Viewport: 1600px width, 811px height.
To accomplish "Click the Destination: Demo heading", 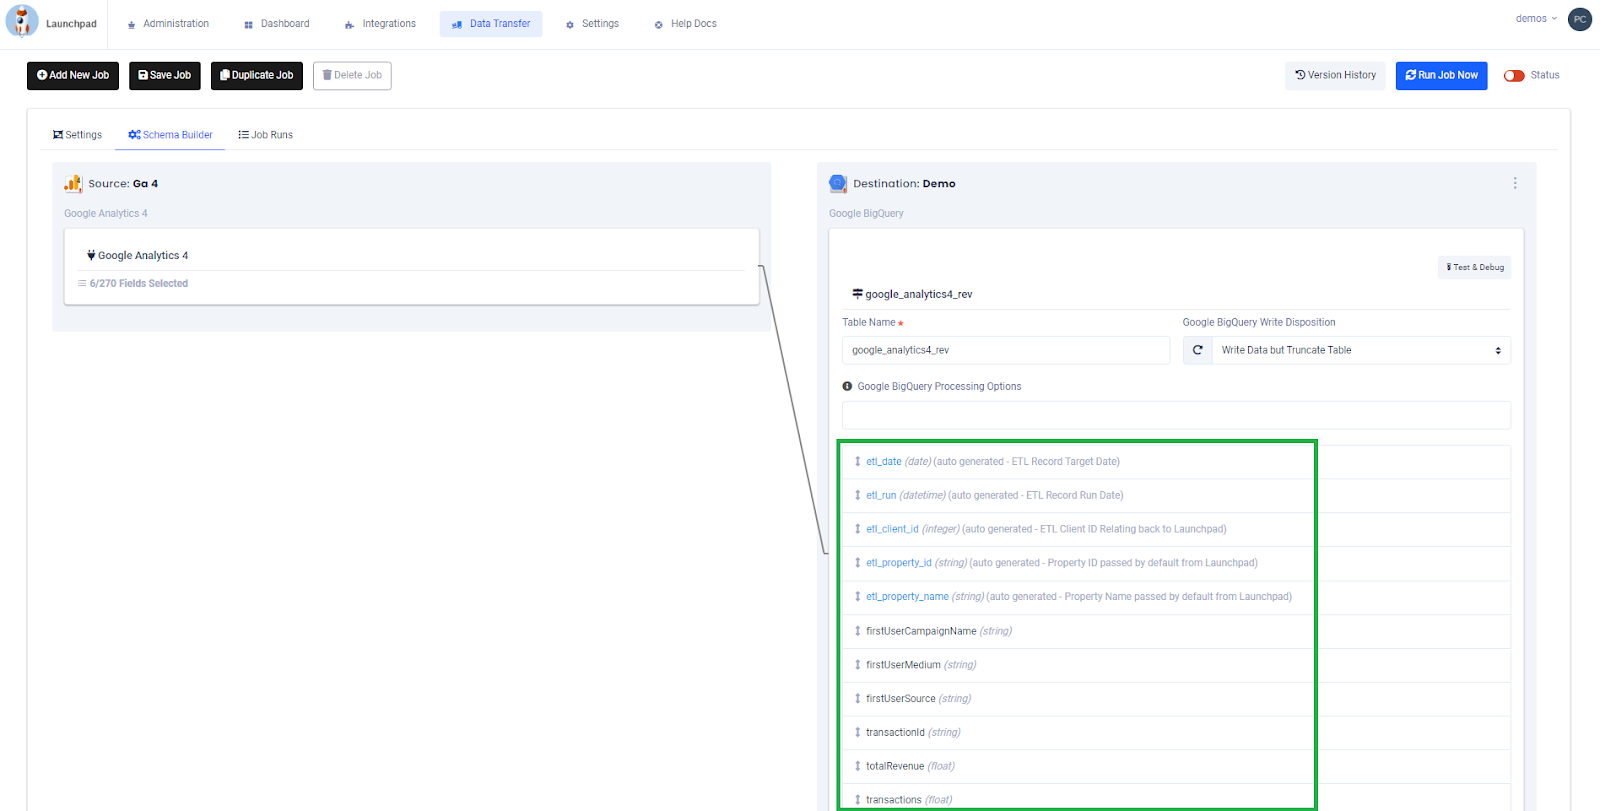I will coord(904,184).
